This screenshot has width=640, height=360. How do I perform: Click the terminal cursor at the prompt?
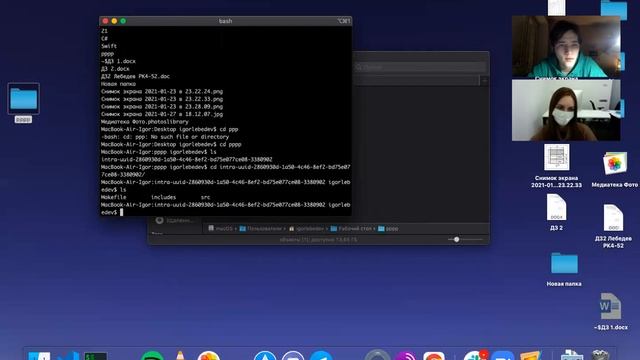pyautogui.click(x=121, y=212)
